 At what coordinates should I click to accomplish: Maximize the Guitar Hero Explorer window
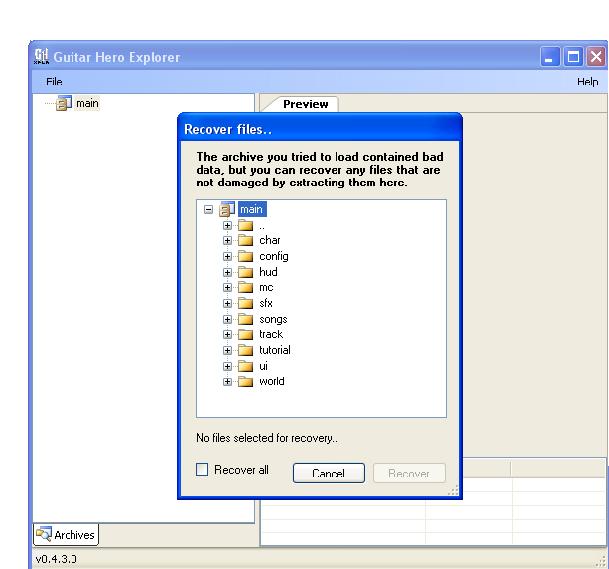[x=573, y=57]
